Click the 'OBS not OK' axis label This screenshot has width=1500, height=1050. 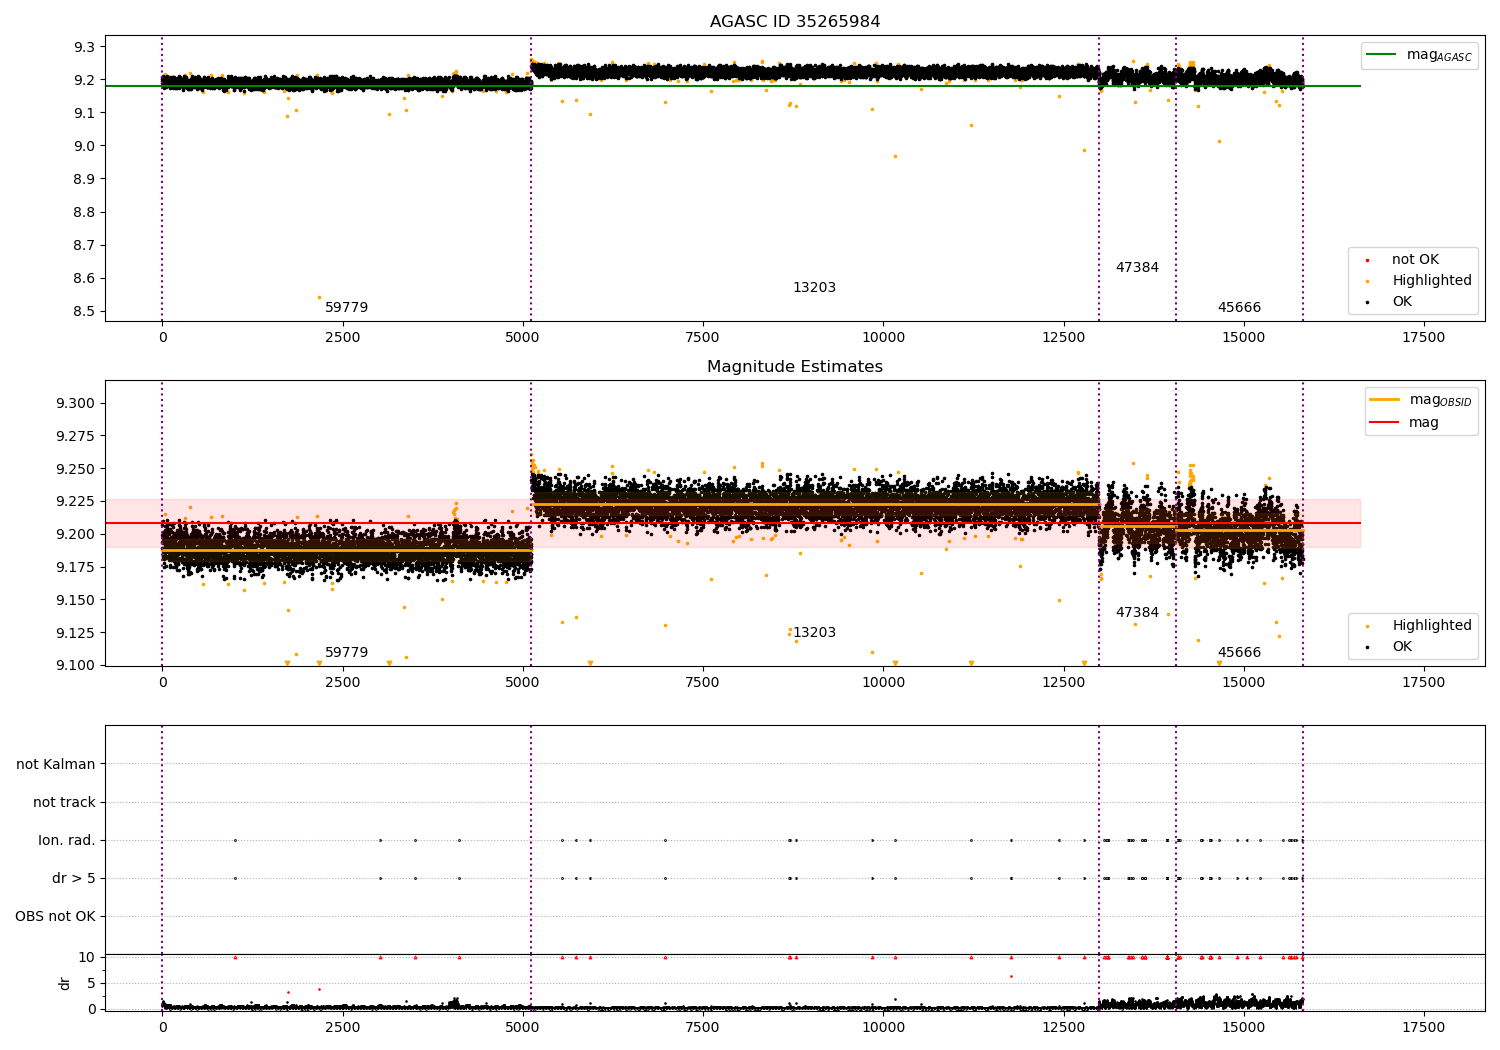(x=56, y=916)
